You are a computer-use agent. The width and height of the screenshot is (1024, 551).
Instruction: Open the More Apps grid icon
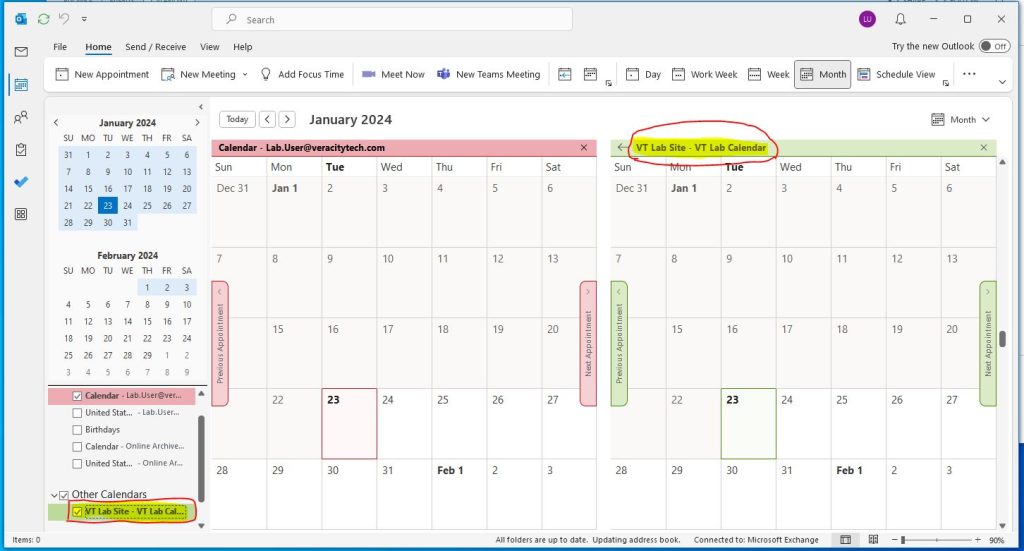pyautogui.click(x=21, y=214)
